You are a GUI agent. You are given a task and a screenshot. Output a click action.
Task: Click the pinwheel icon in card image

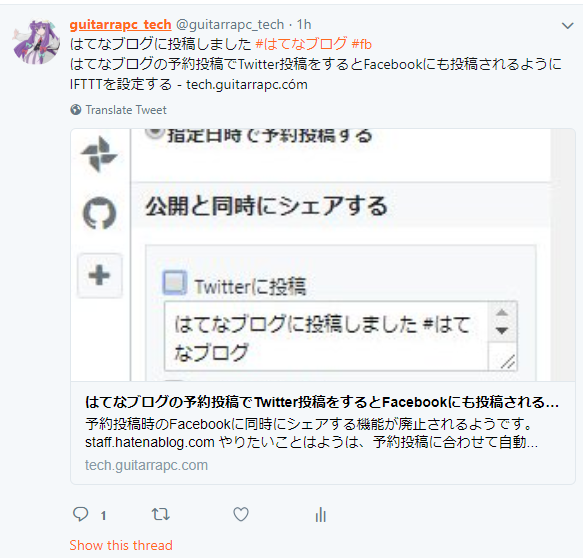point(99,154)
